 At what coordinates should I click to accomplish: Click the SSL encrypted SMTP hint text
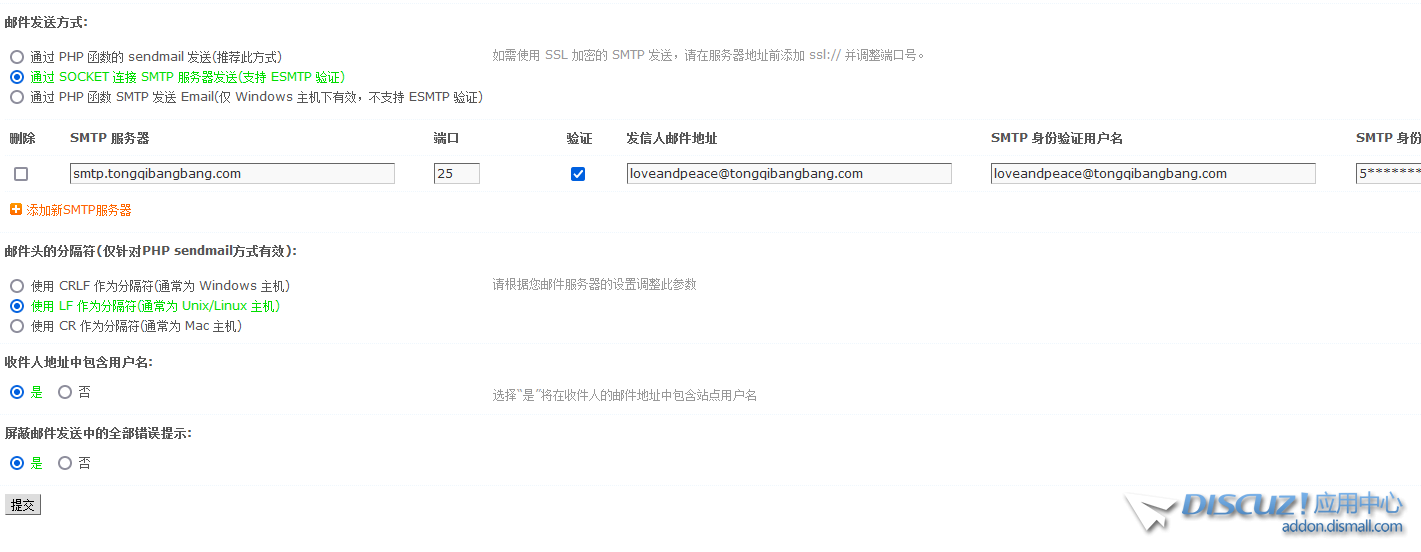(709, 55)
